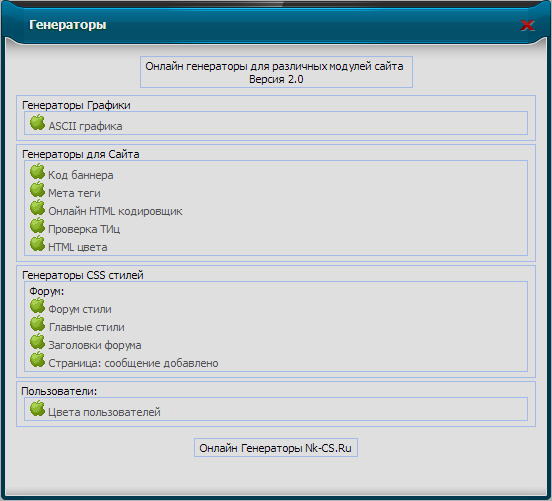The width and height of the screenshot is (552, 501).
Task: Open the Мета теги generator link
Action: [74, 193]
